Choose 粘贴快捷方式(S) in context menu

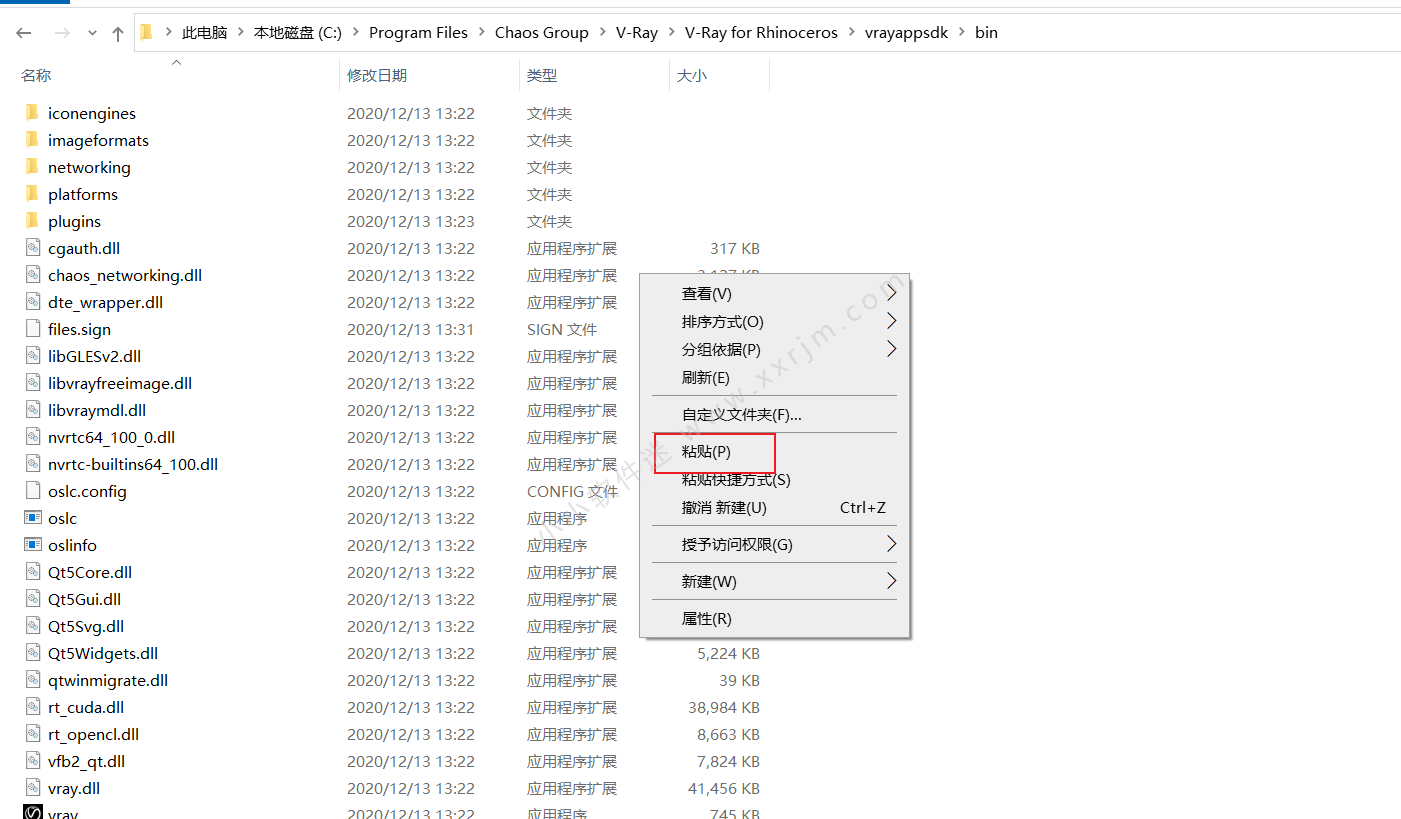[774, 480]
